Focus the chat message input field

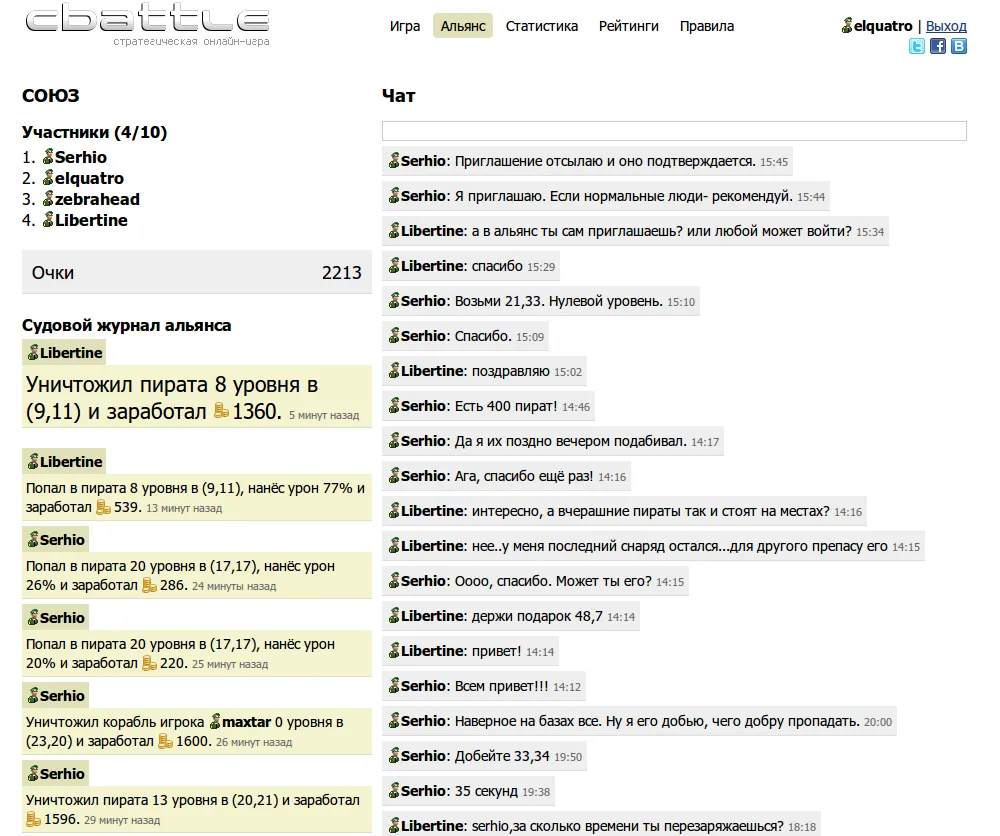(674, 131)
